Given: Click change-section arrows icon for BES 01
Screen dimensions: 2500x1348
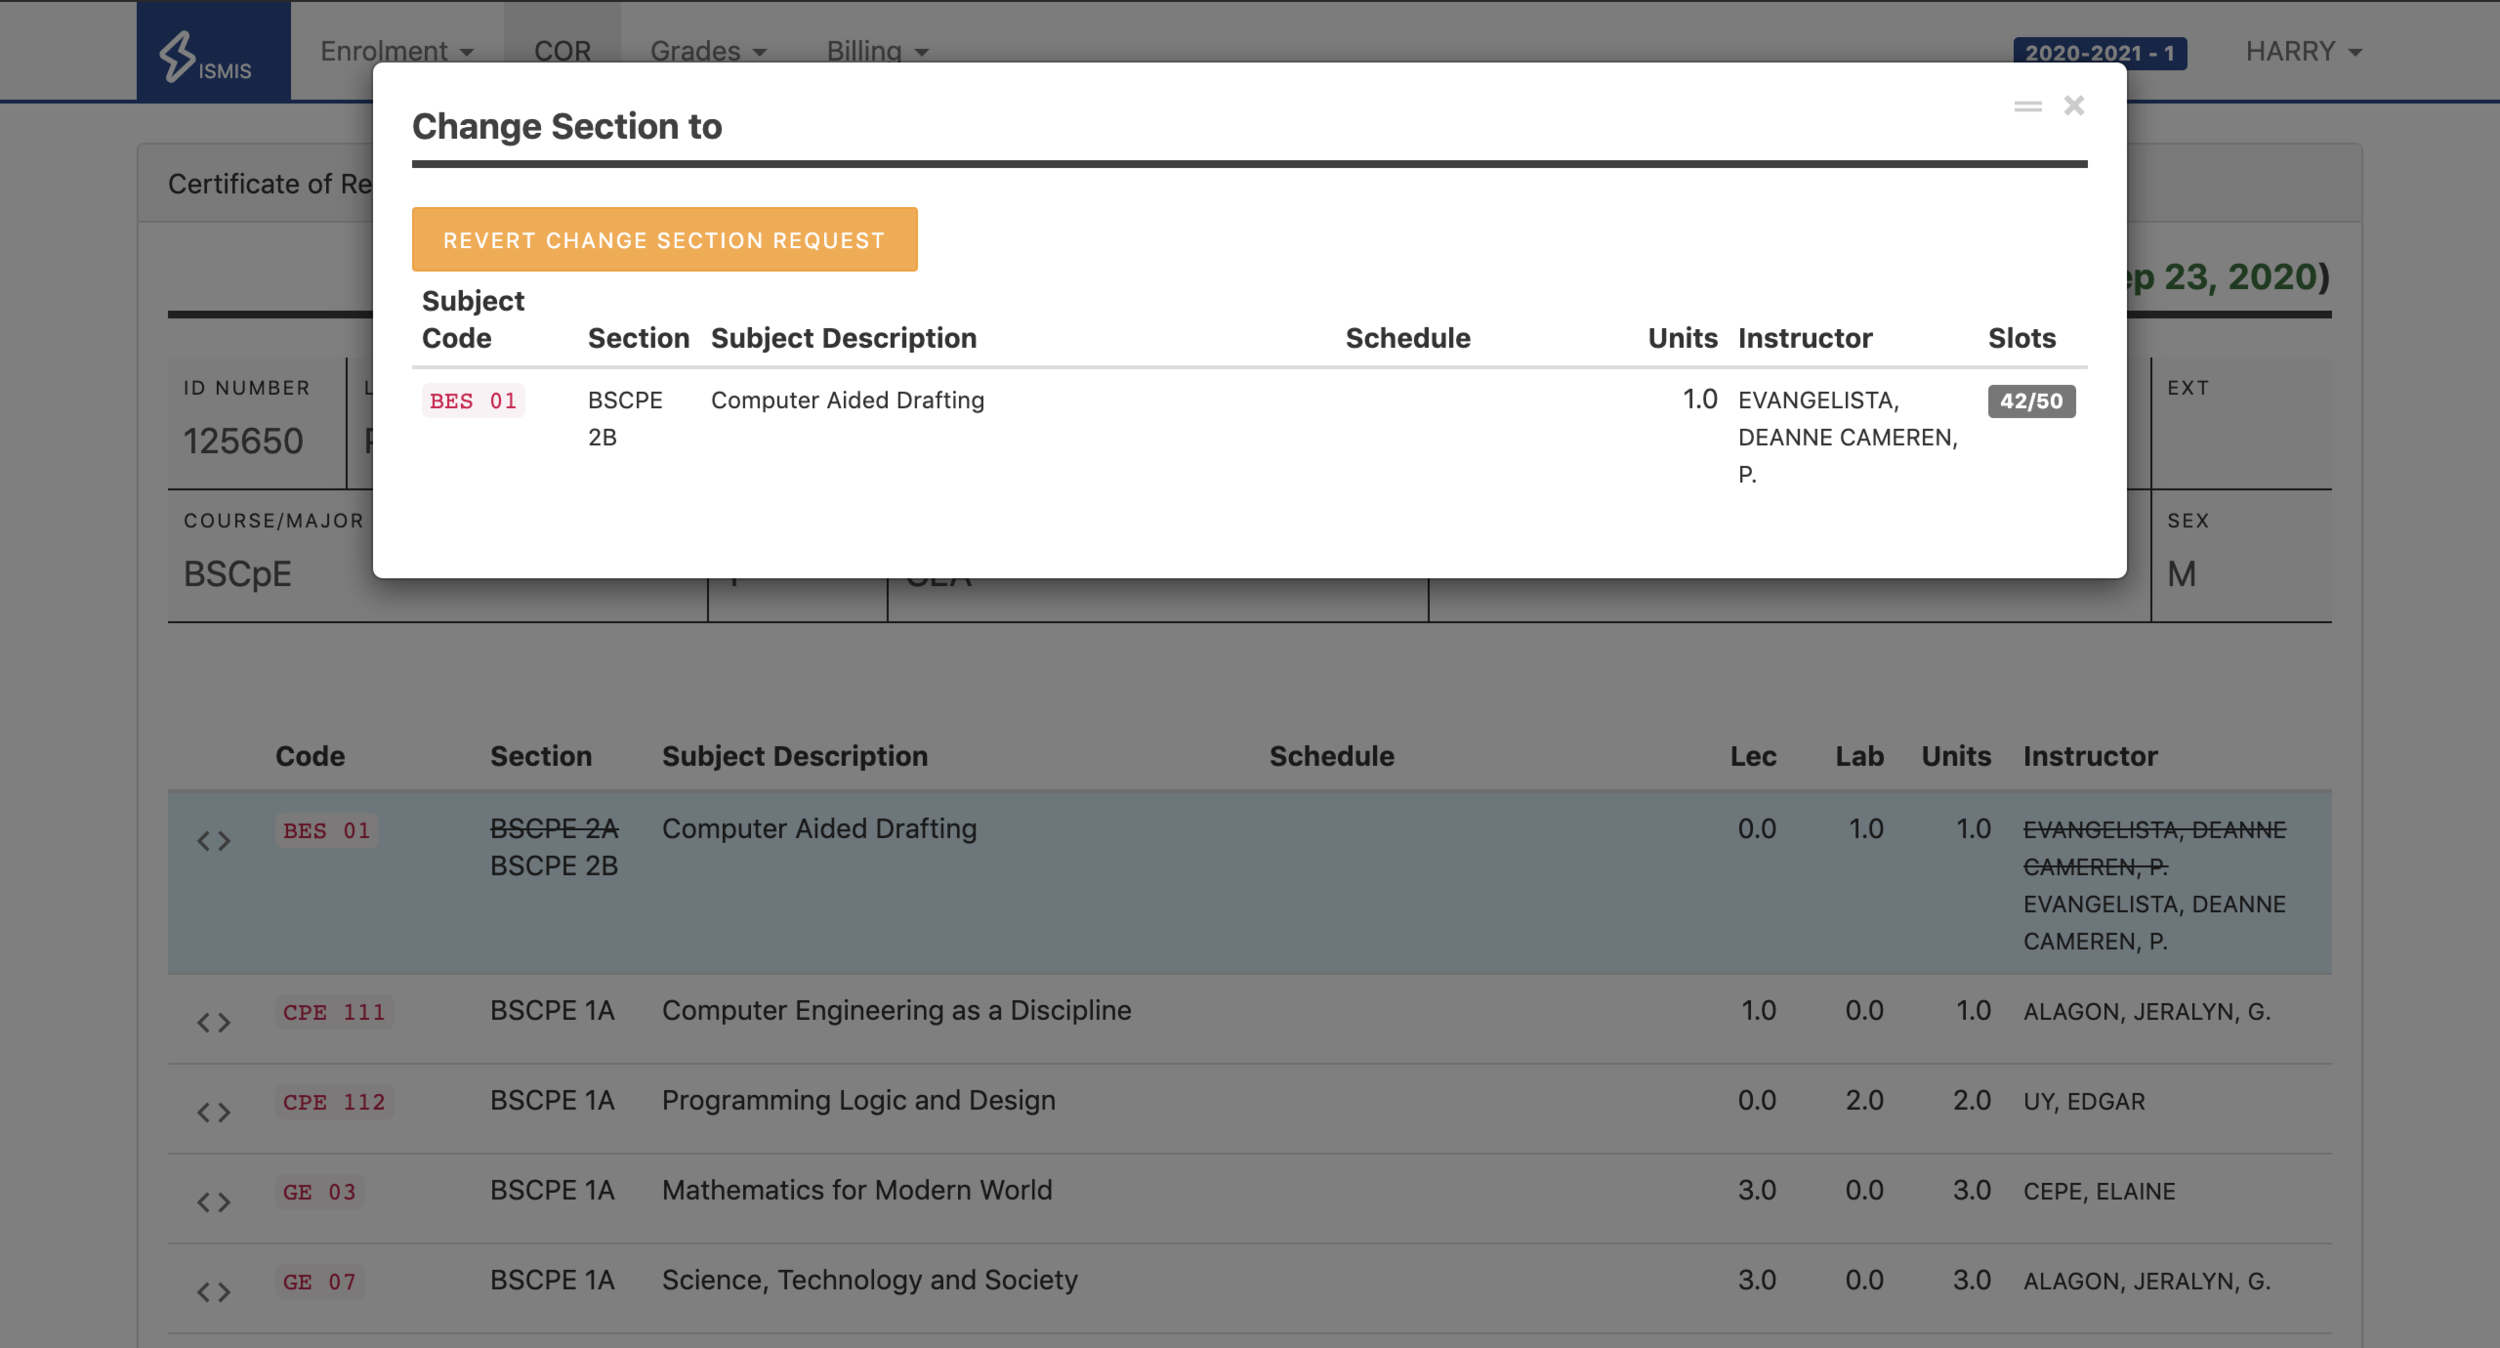Looking at the screenshot, I should click(x=214, y=841).
